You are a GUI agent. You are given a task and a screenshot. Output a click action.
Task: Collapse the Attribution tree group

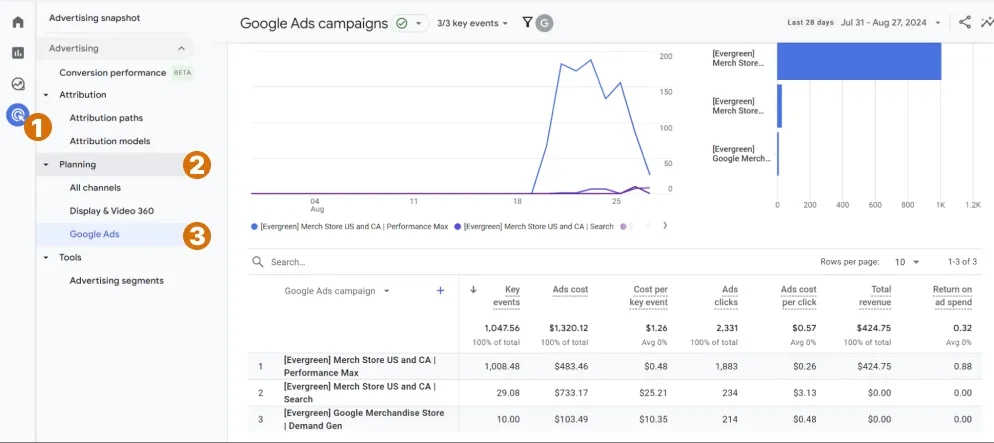point(46,95)
